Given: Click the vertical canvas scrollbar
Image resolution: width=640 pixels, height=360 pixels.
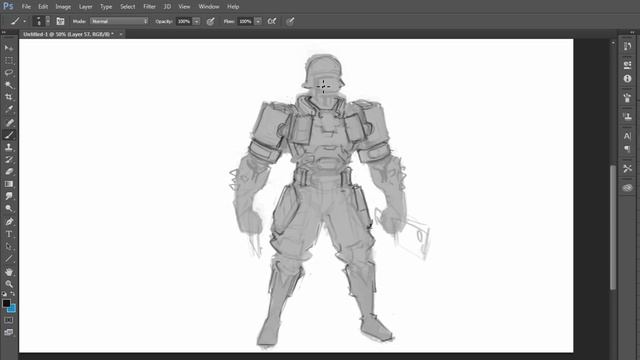Looking at the screenshot, I should (613, 228).
